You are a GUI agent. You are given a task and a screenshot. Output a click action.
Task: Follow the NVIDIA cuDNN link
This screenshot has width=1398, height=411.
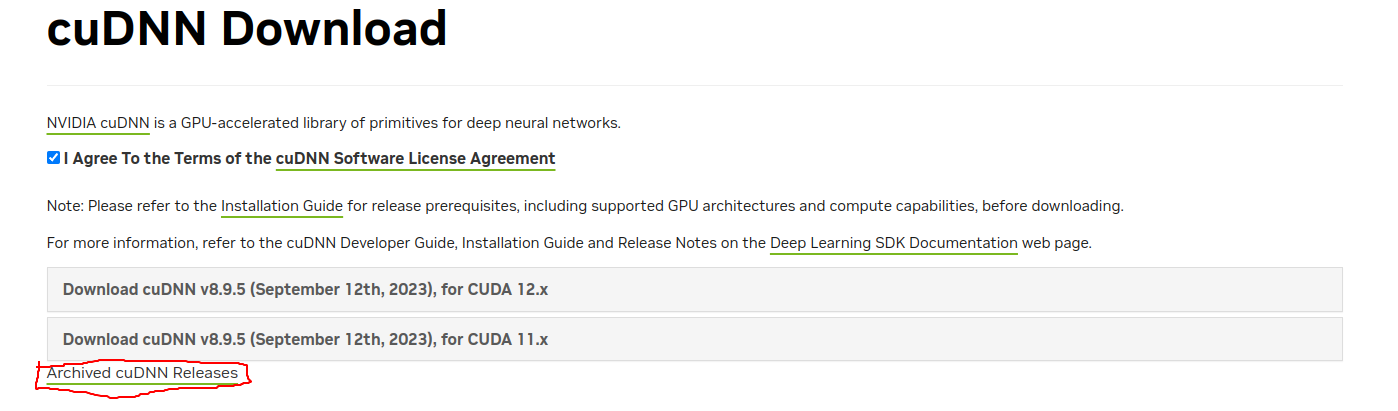coord(98,123)
